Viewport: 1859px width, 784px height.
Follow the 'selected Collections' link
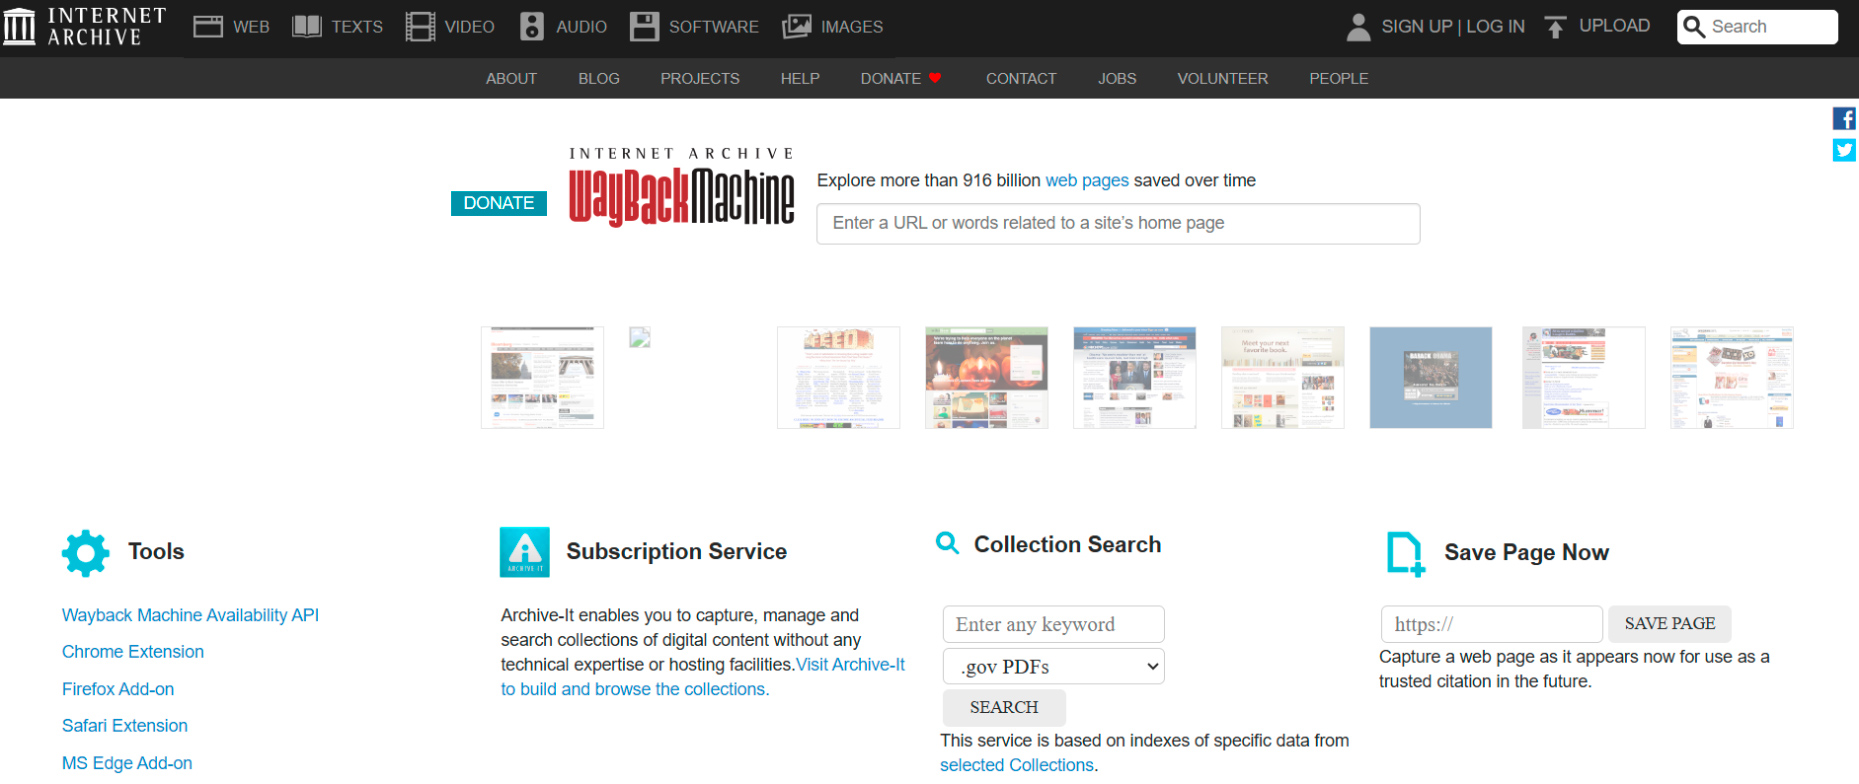[1017, 765]
